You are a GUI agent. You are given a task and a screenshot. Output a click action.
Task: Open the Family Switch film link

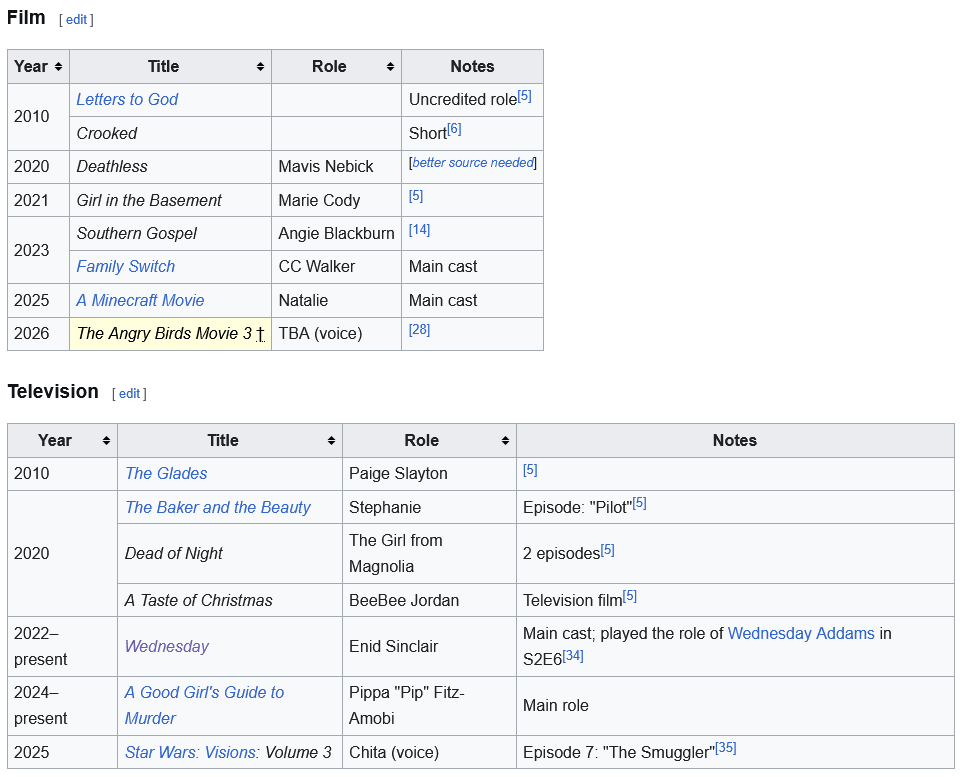tap(126, 267)
